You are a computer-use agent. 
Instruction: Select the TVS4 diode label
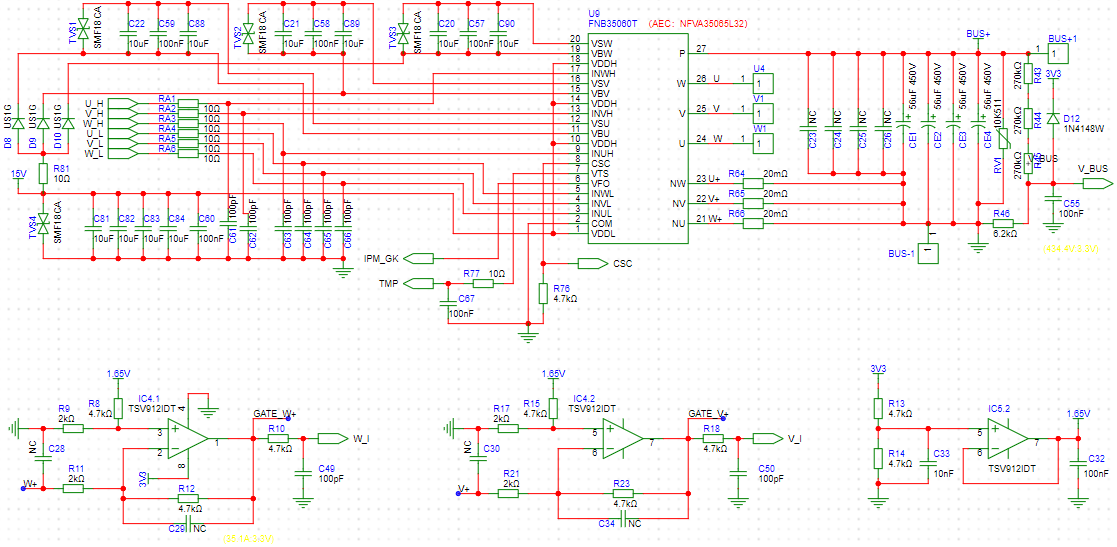click(32, 225)
